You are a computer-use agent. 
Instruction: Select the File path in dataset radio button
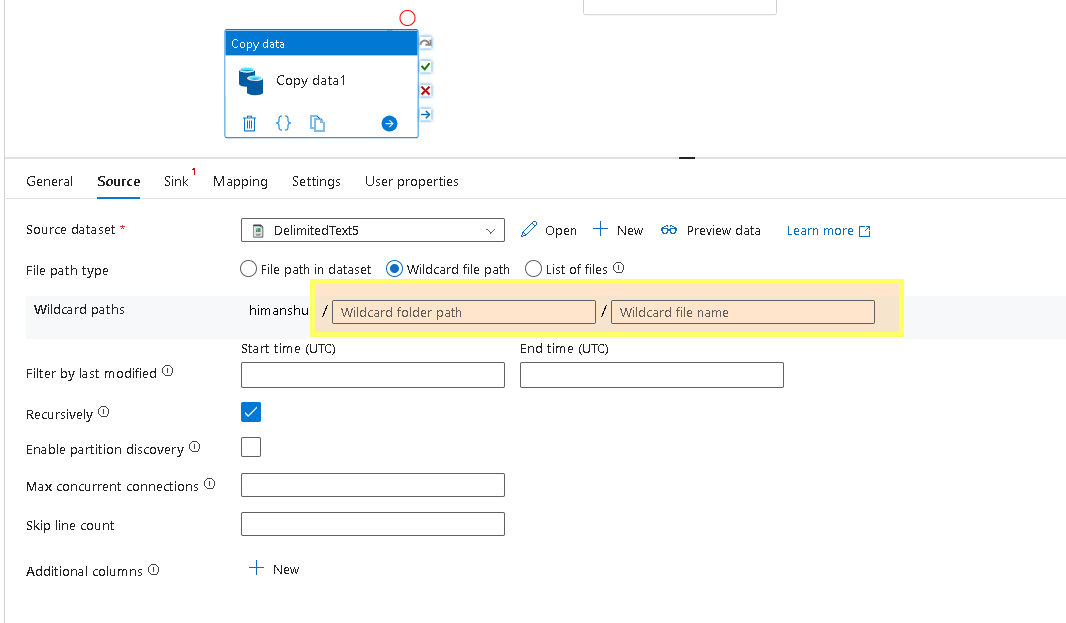click(249, 269)
